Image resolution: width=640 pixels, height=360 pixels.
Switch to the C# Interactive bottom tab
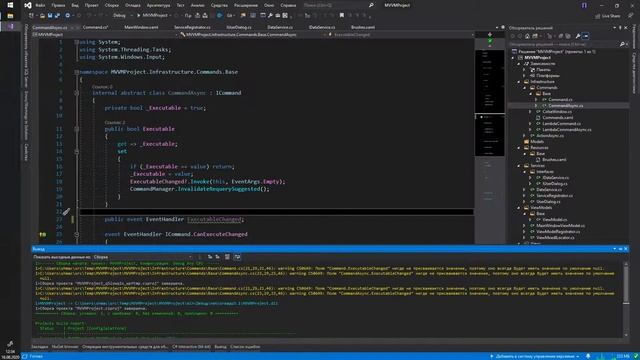click(191, 347)
